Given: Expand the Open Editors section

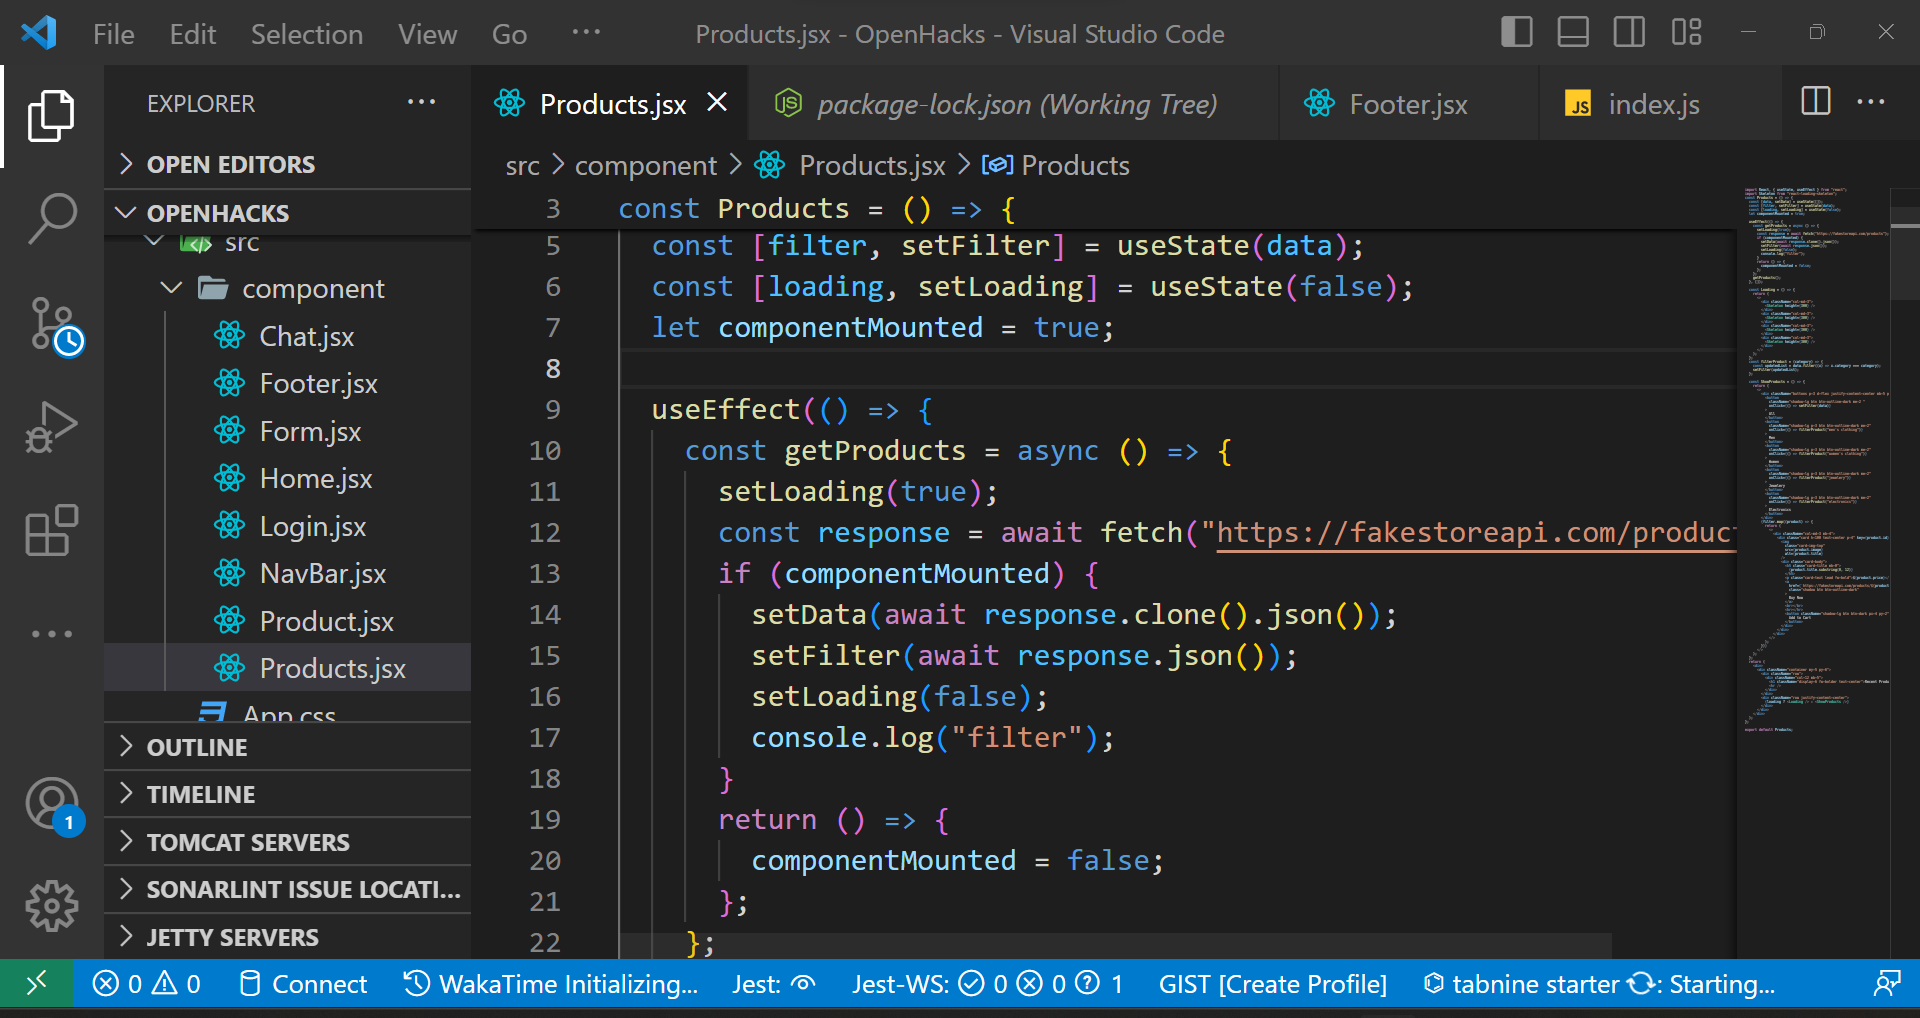Looking at the screenshot, I should coord(288,164).
